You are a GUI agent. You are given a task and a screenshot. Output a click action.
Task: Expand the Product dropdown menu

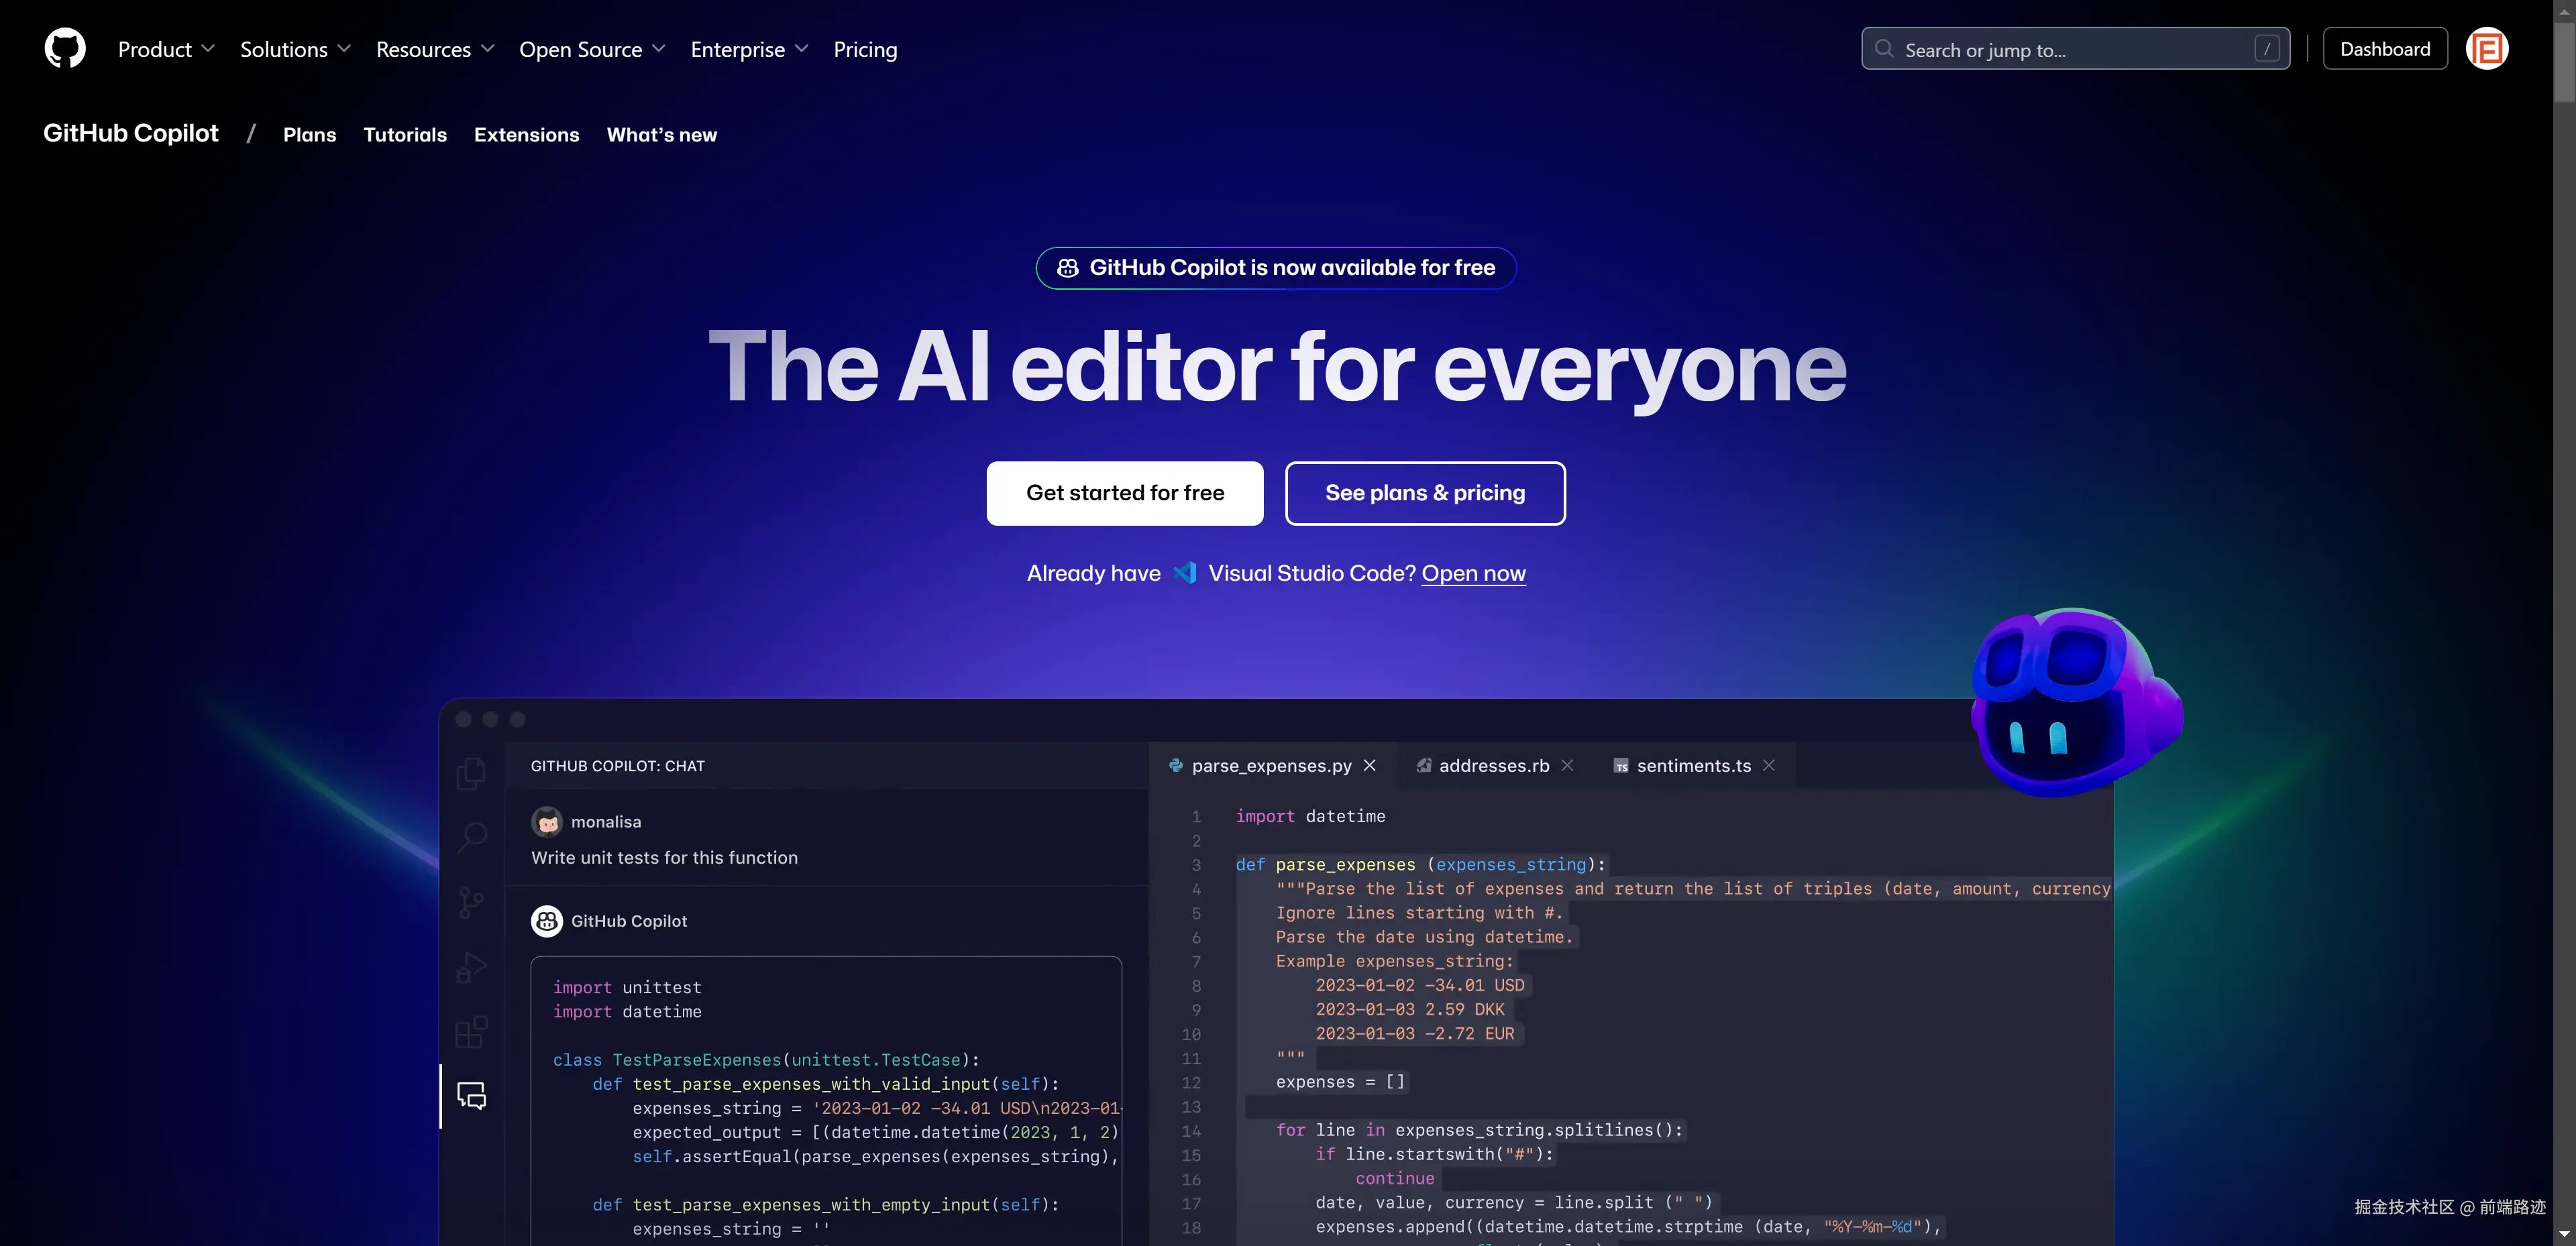coord(166,50)
